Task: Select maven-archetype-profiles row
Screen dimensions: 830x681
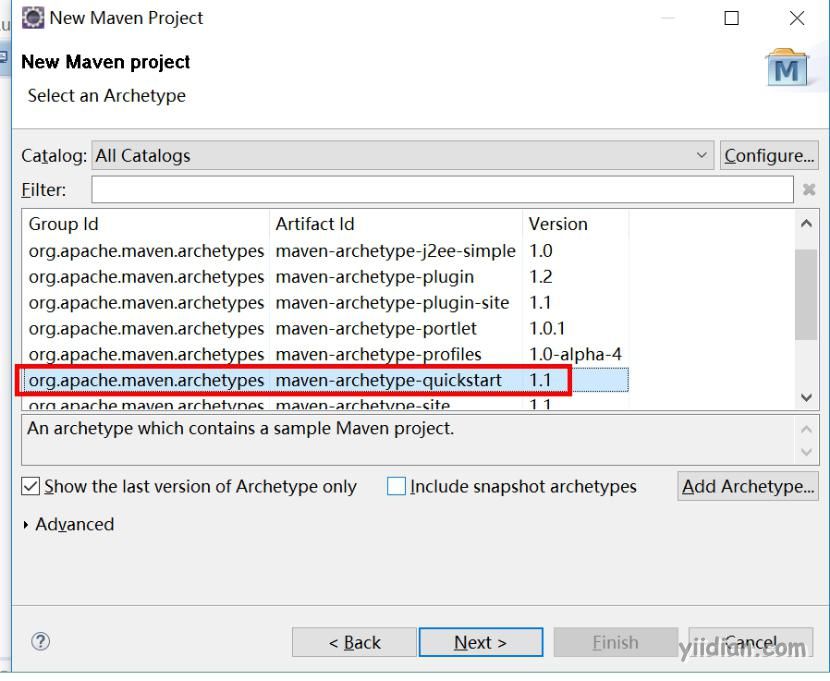Action: pyautogui.click(x=326, y=354)
